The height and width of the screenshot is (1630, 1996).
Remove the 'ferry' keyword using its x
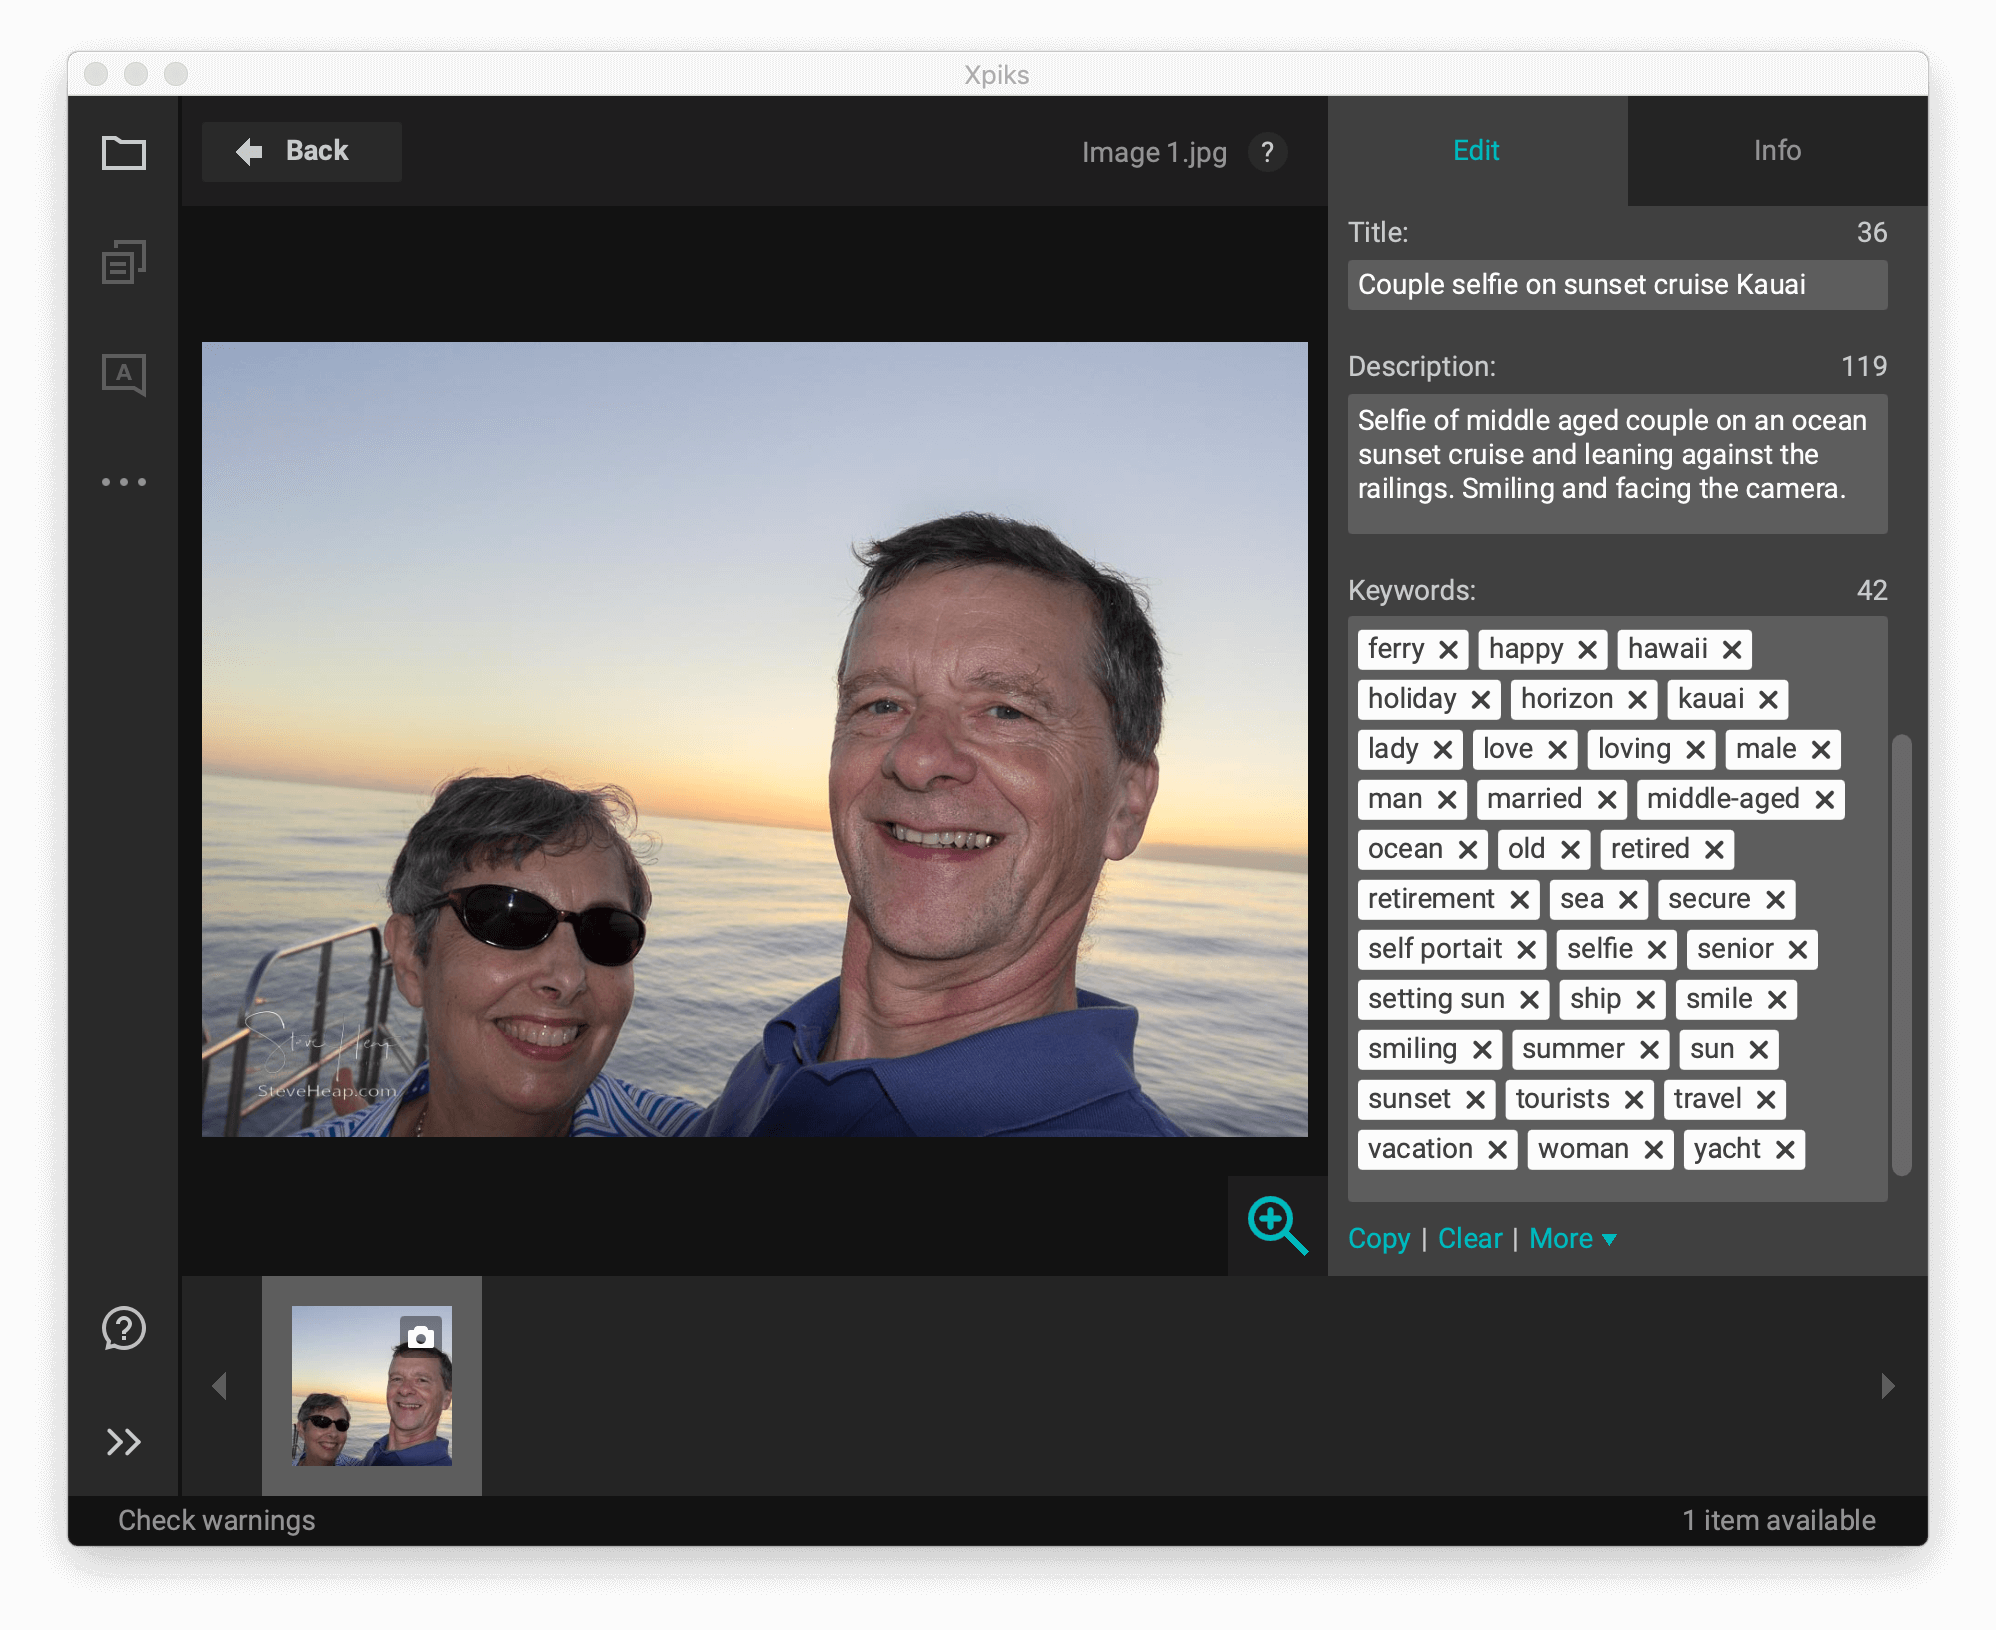click(1447, 649)
